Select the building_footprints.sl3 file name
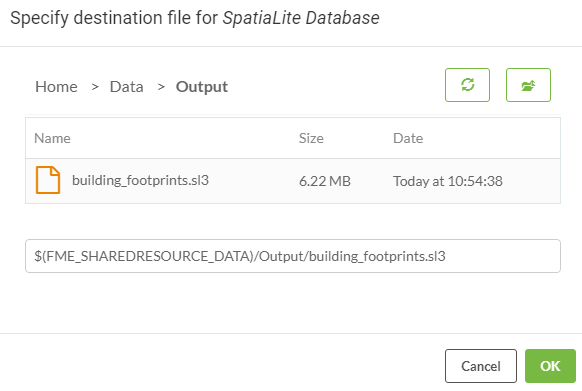The height and width of the screenshot is (391, 582). coord(140,180)
